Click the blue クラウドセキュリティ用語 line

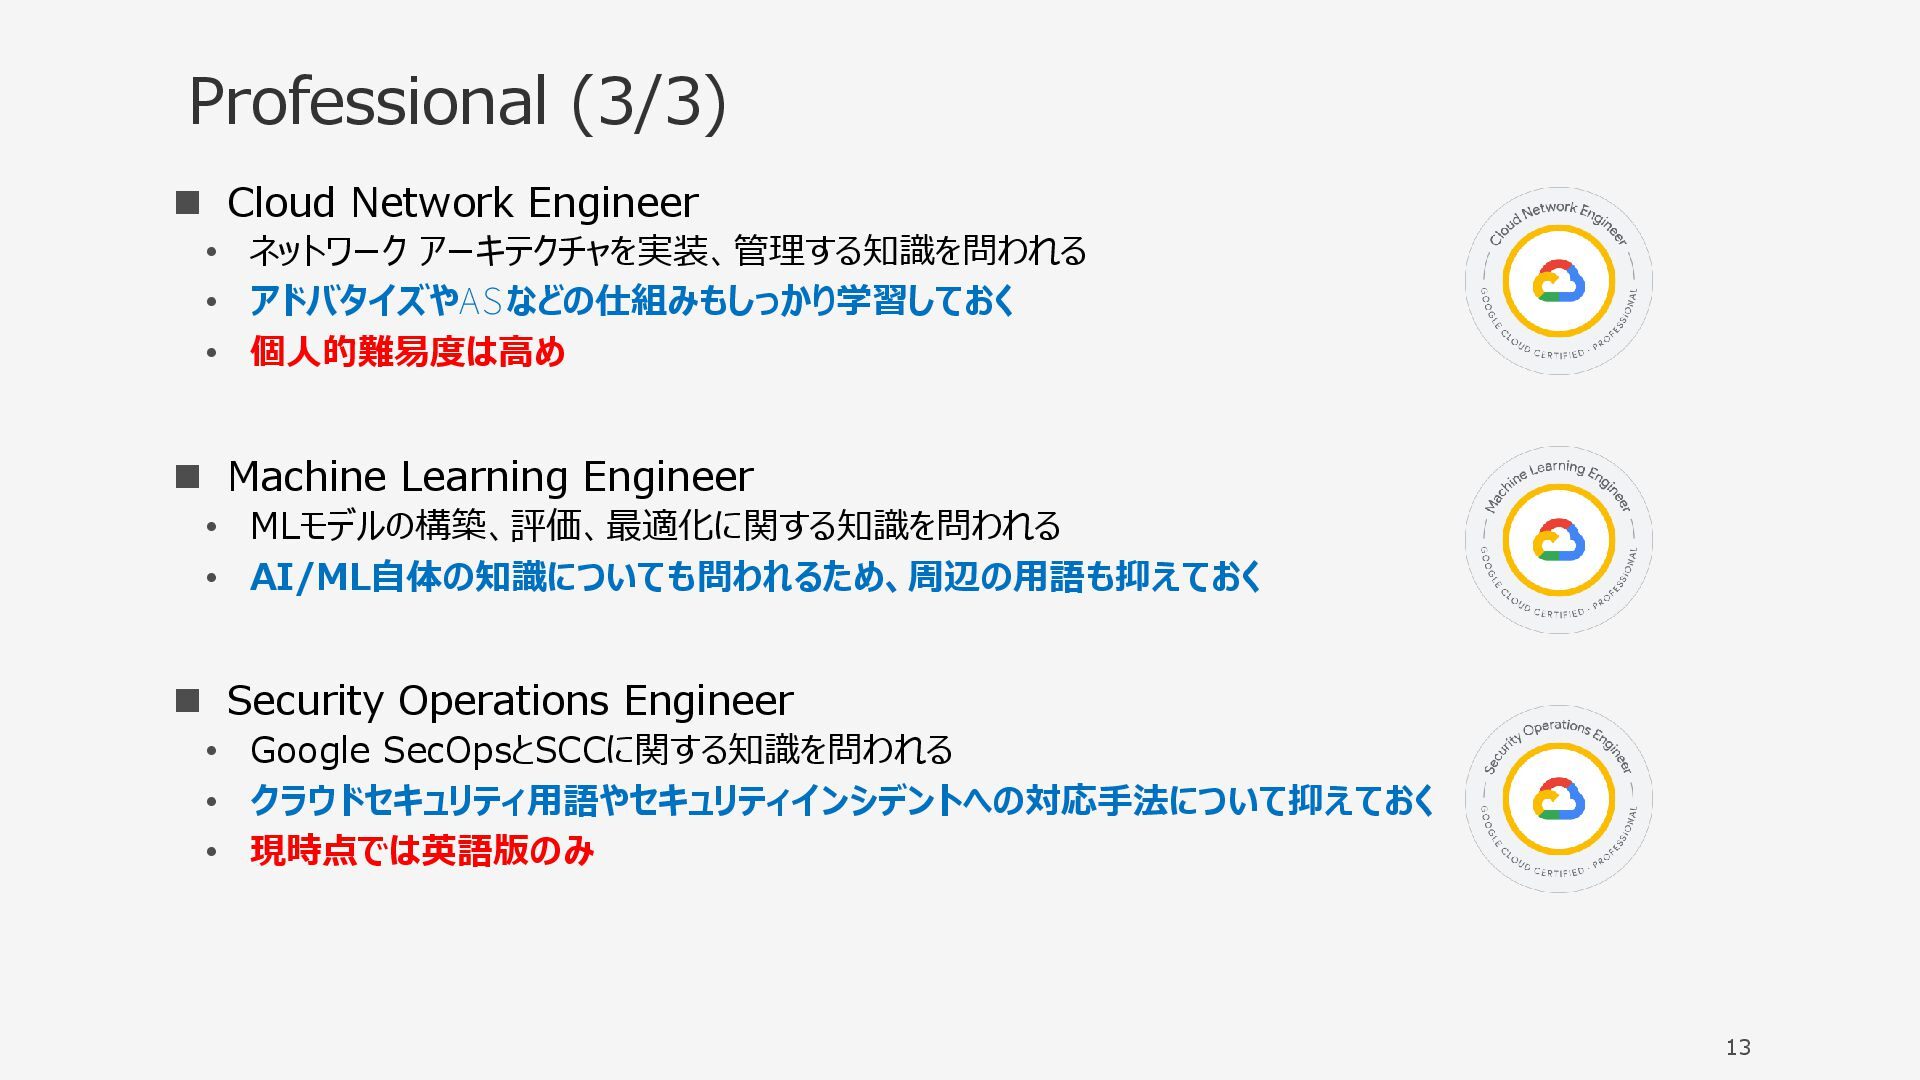(x=842, y=800)
